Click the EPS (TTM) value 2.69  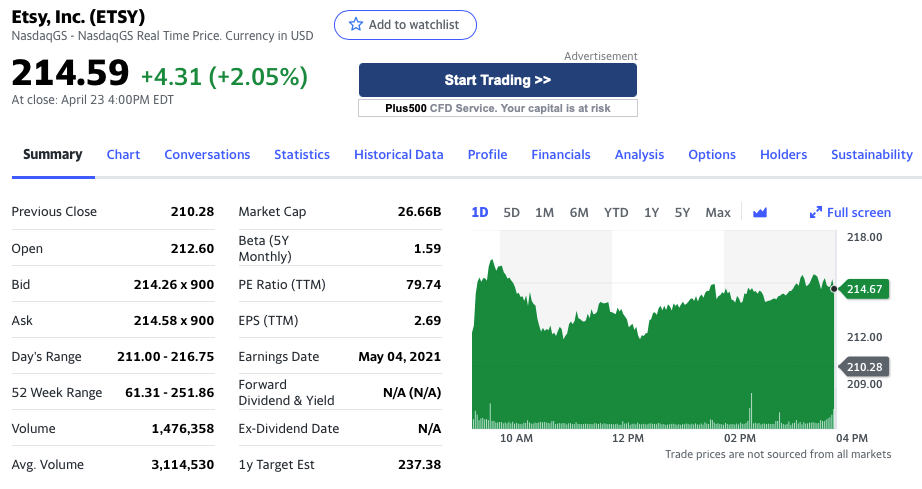click(427, 320)
